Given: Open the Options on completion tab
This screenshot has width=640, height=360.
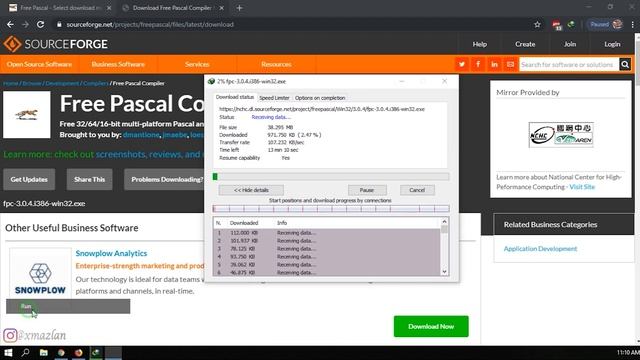Looking at the screenshot, I should pyautogui.click(x=320, y=98).
